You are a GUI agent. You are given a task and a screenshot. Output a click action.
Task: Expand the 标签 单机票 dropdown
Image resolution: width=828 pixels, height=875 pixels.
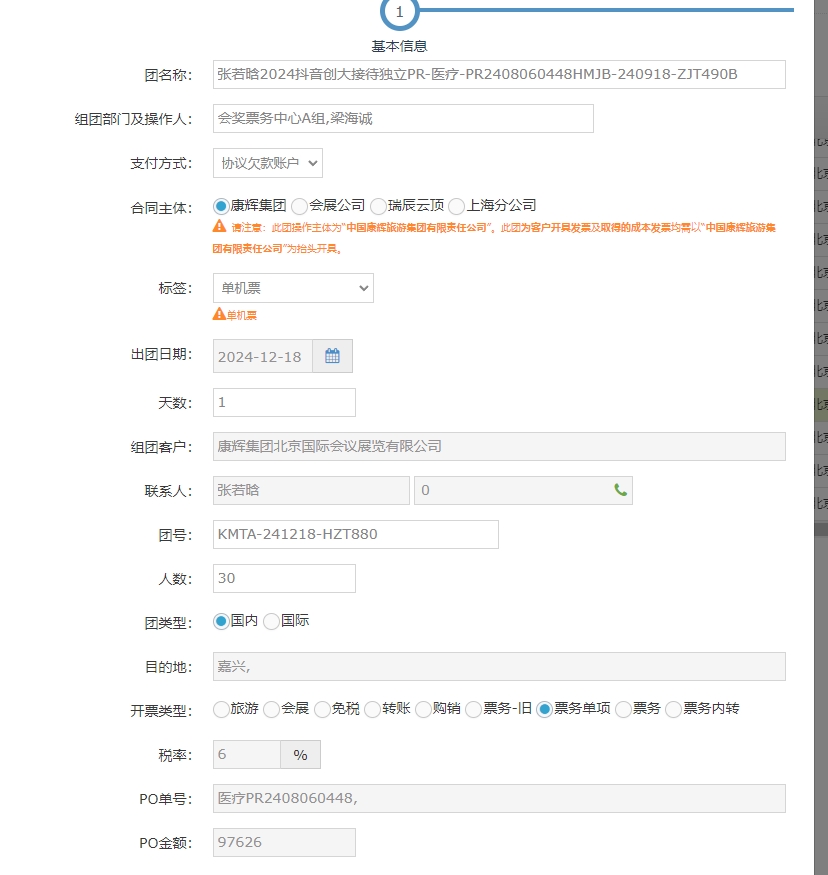293,288
